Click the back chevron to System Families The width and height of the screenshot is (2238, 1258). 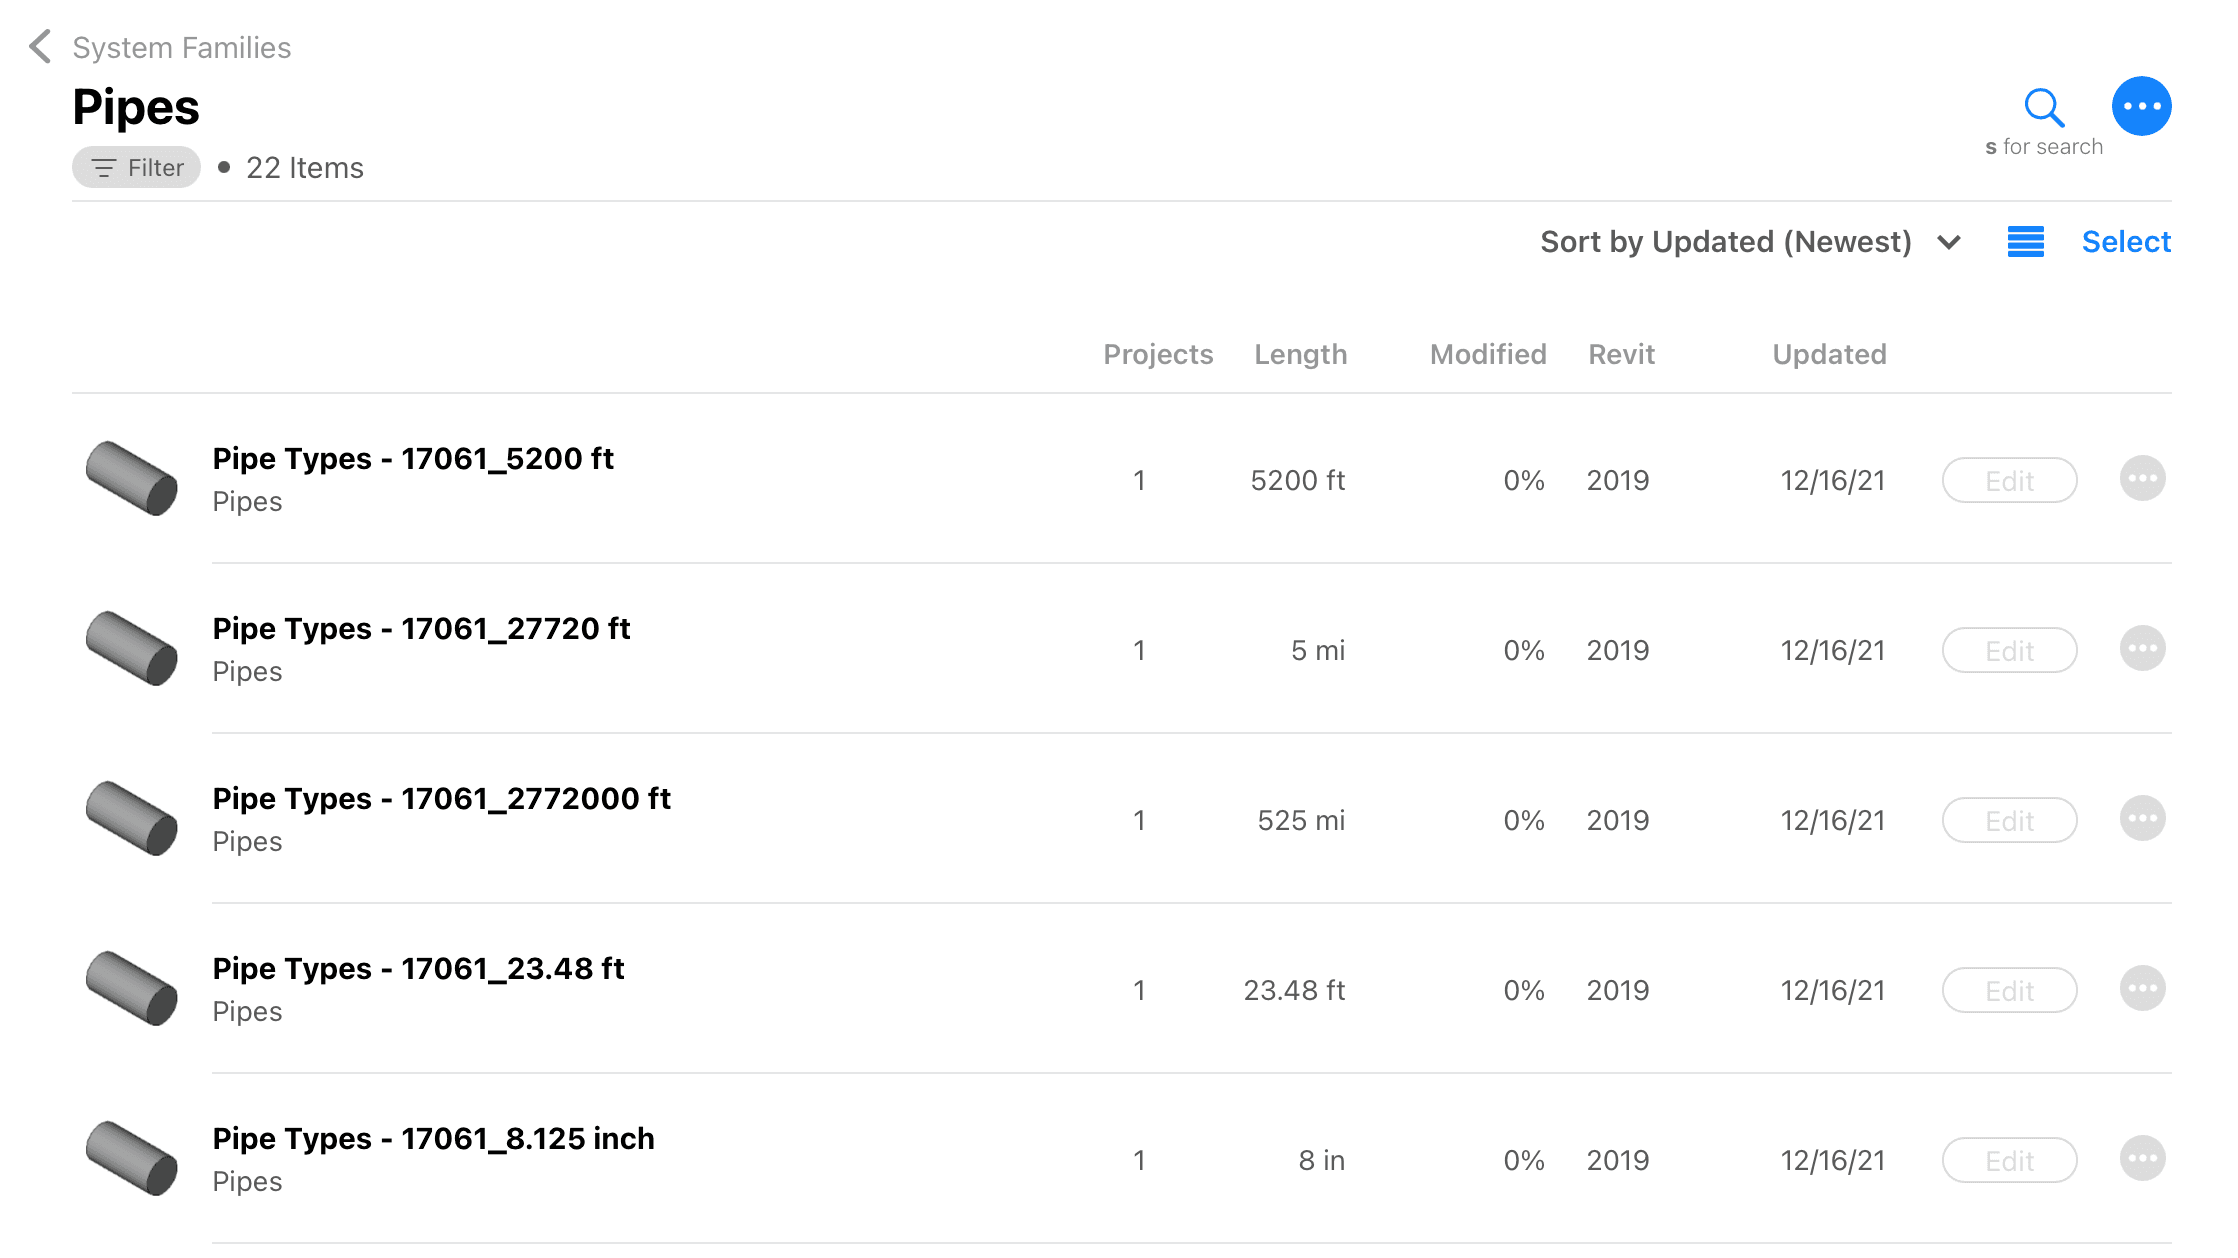(40, 46)
